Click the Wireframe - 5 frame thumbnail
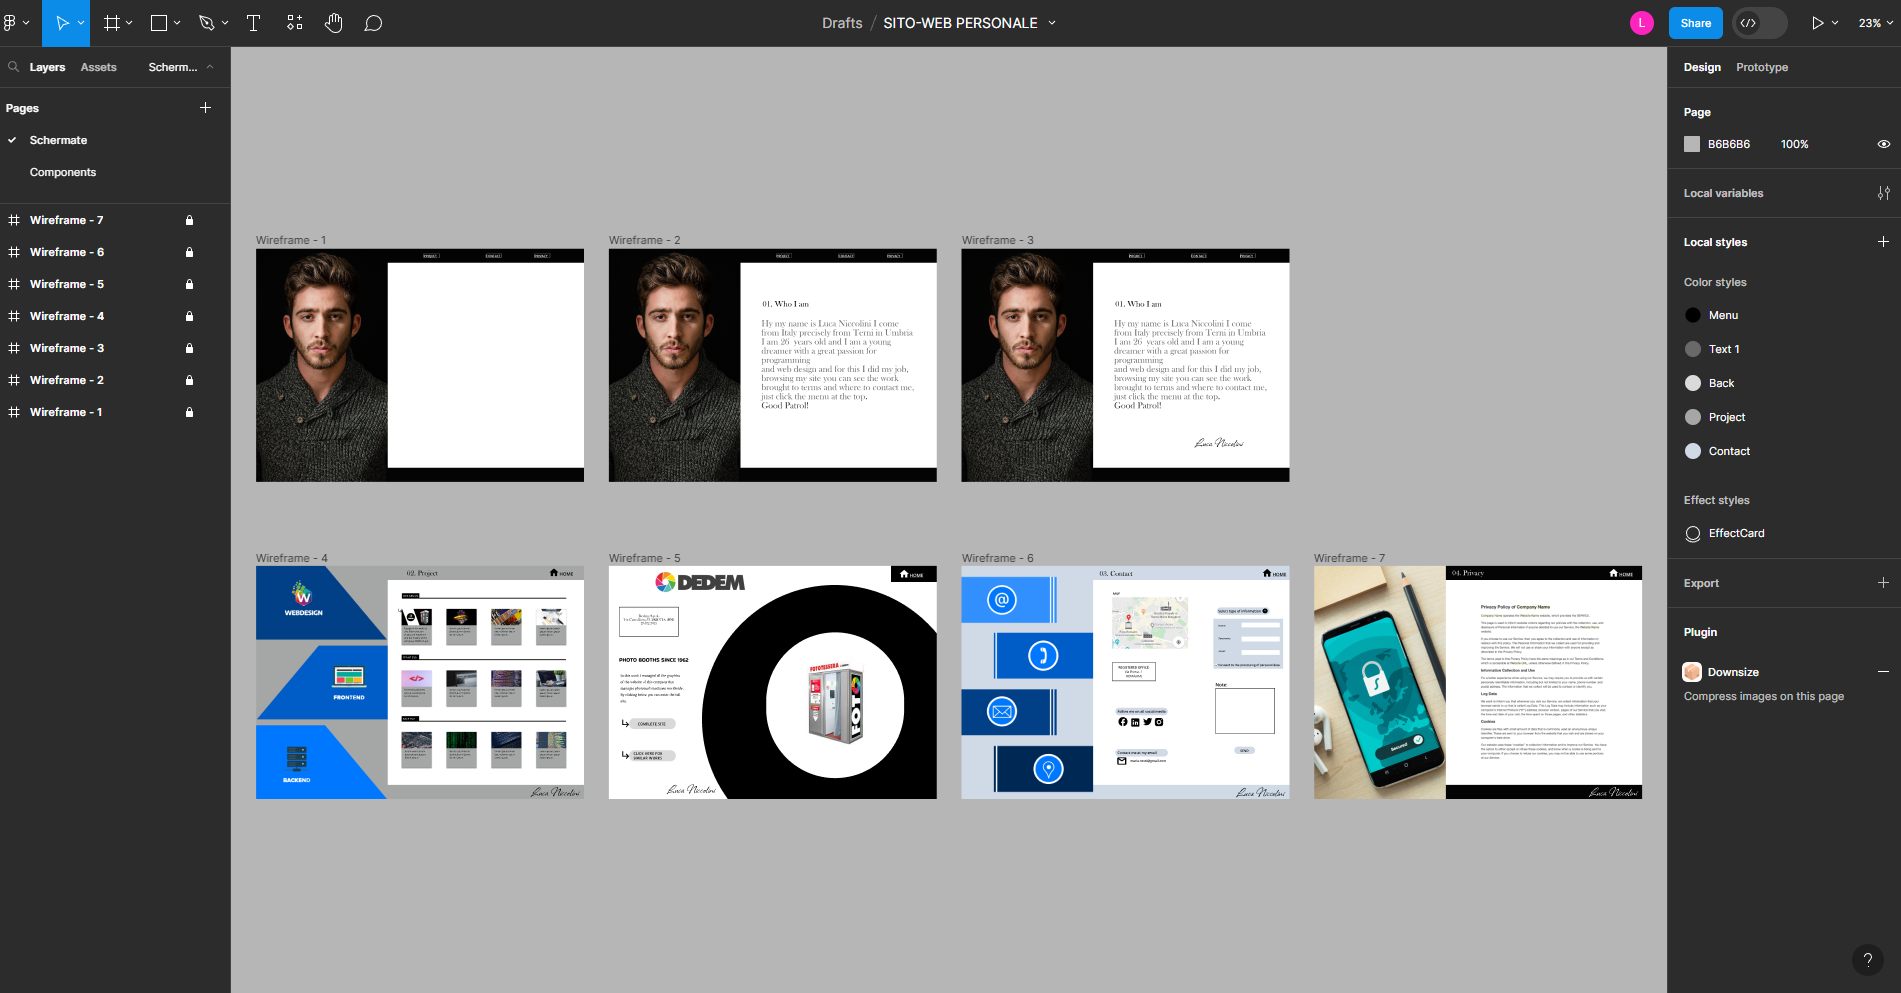The height and width of the screenshot is (993, 1901). [x=773, y=682]
